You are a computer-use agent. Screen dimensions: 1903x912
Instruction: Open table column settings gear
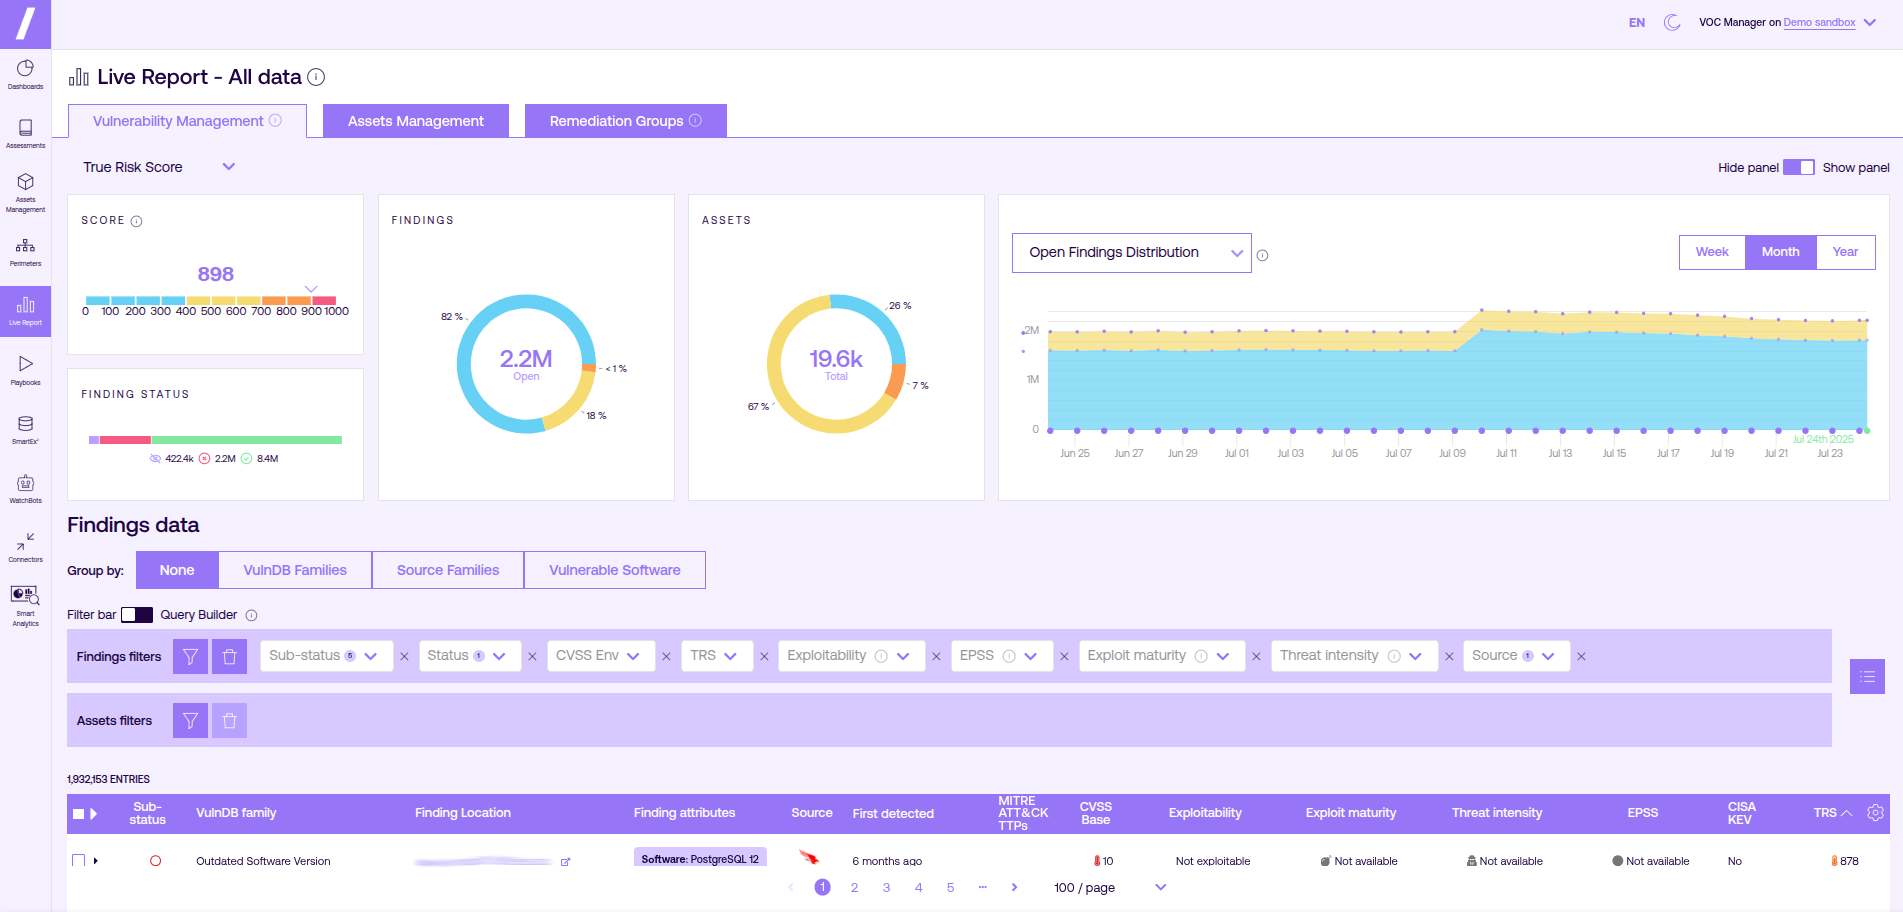click(1875, 813)
